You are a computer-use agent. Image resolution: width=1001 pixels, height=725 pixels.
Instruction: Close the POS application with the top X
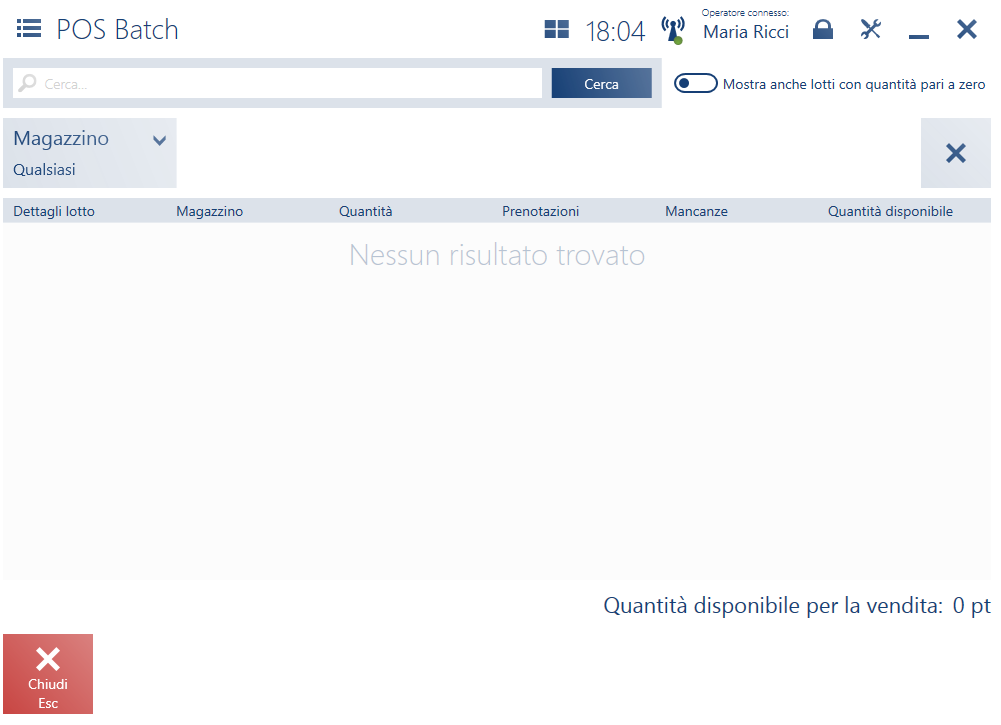[967, 29]
